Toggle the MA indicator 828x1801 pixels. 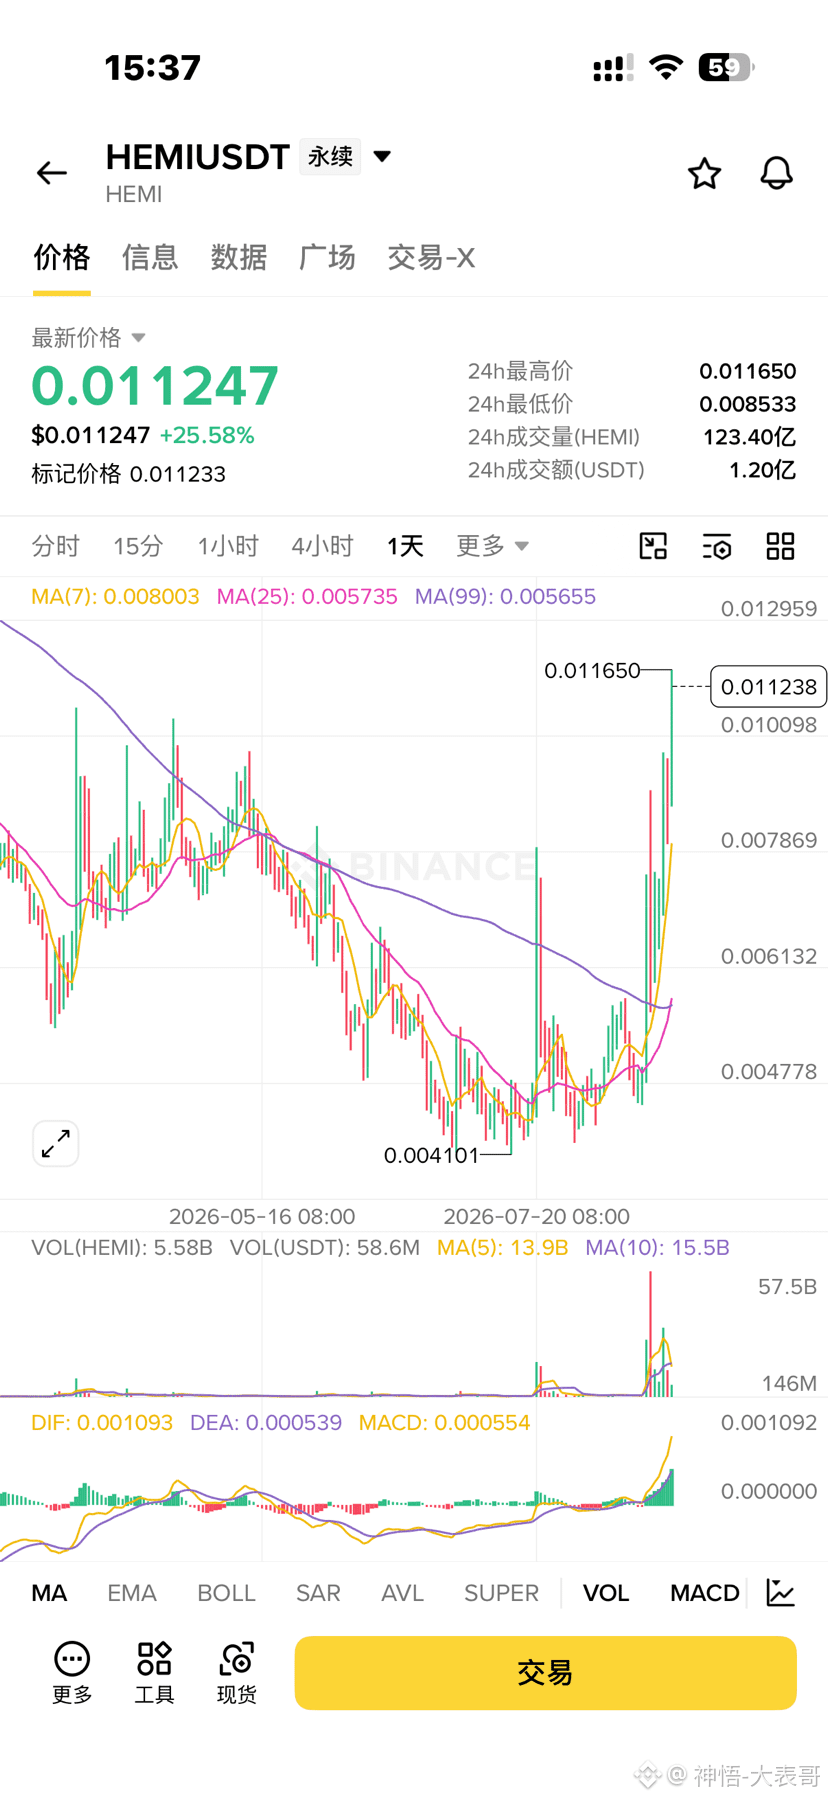(49, 1593)
